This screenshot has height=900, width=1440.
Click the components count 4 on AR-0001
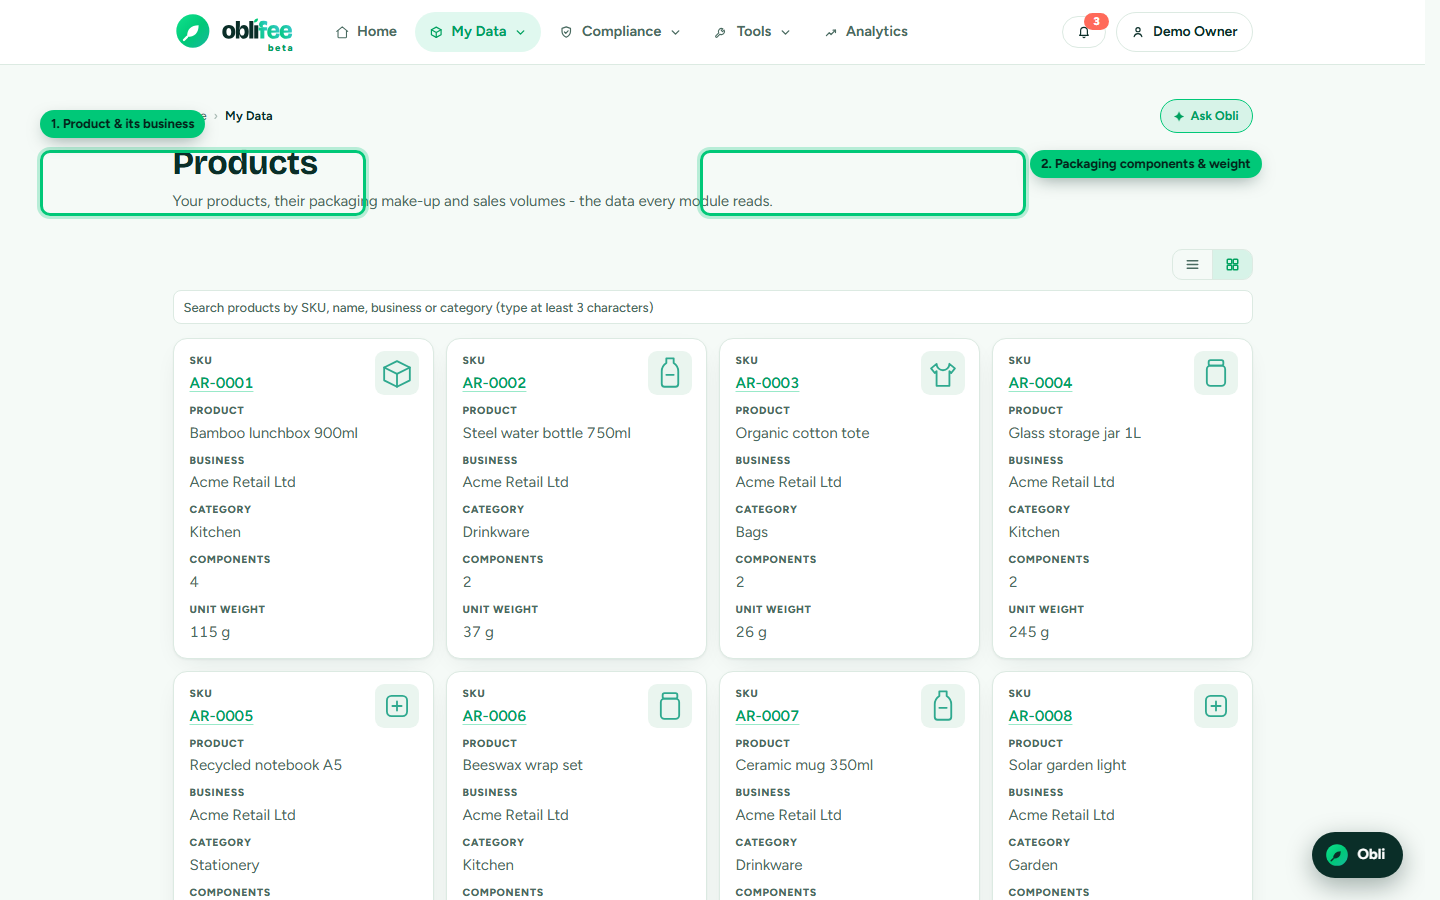pos(194,582)
